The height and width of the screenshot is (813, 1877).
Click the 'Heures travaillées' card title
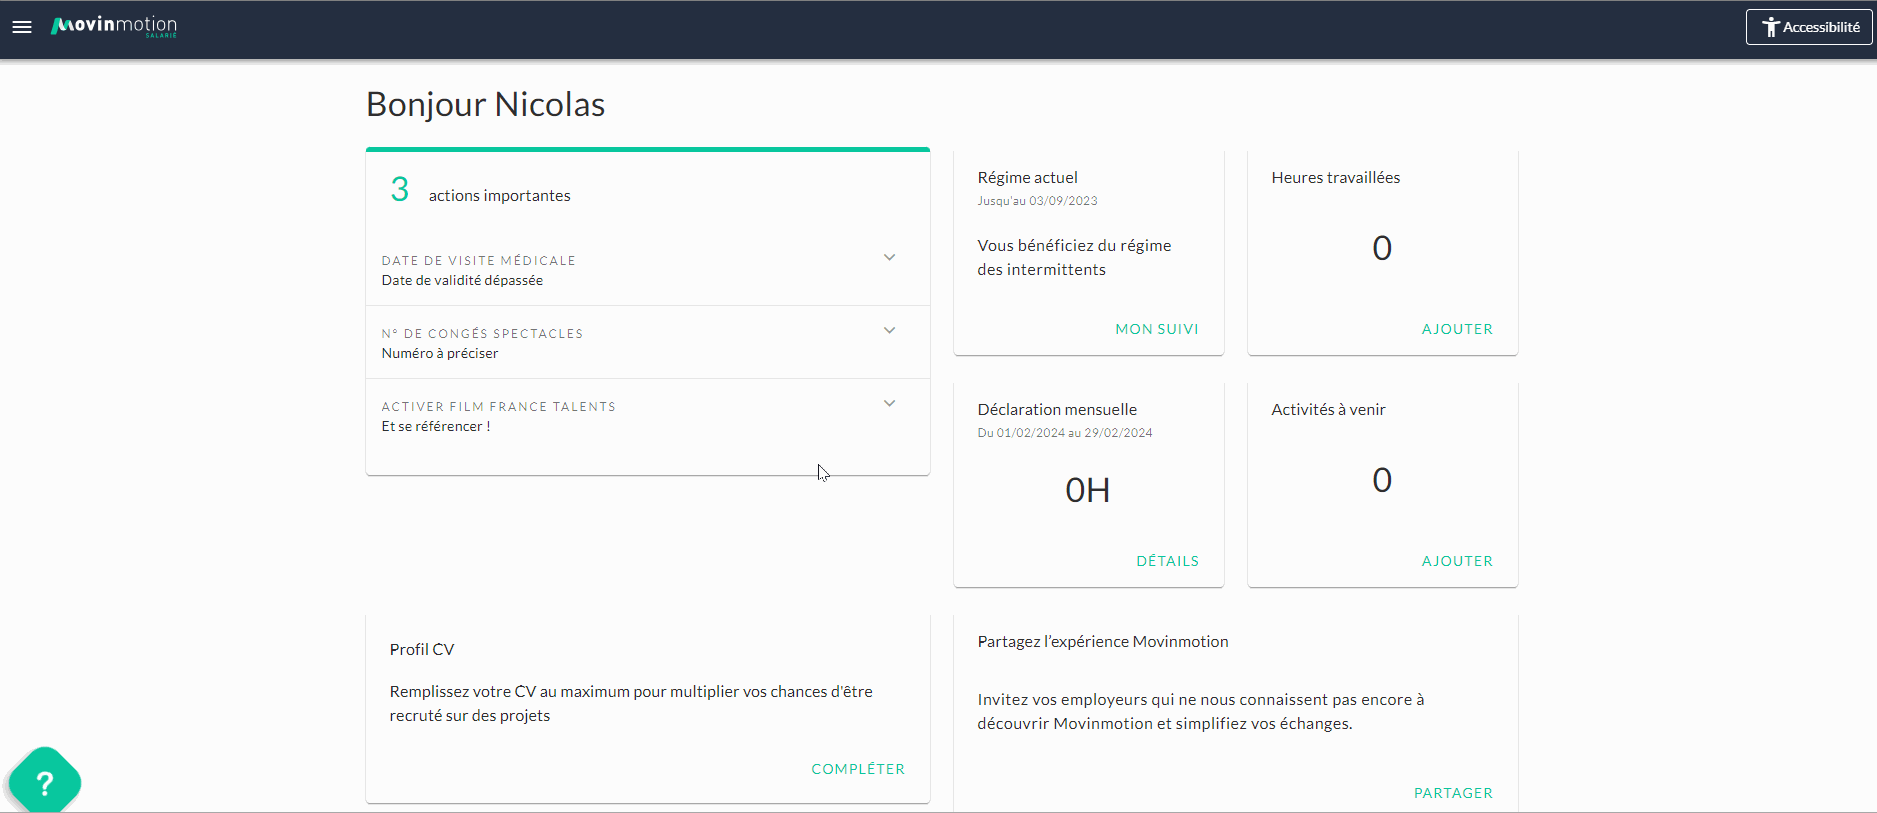[1335, 177]
